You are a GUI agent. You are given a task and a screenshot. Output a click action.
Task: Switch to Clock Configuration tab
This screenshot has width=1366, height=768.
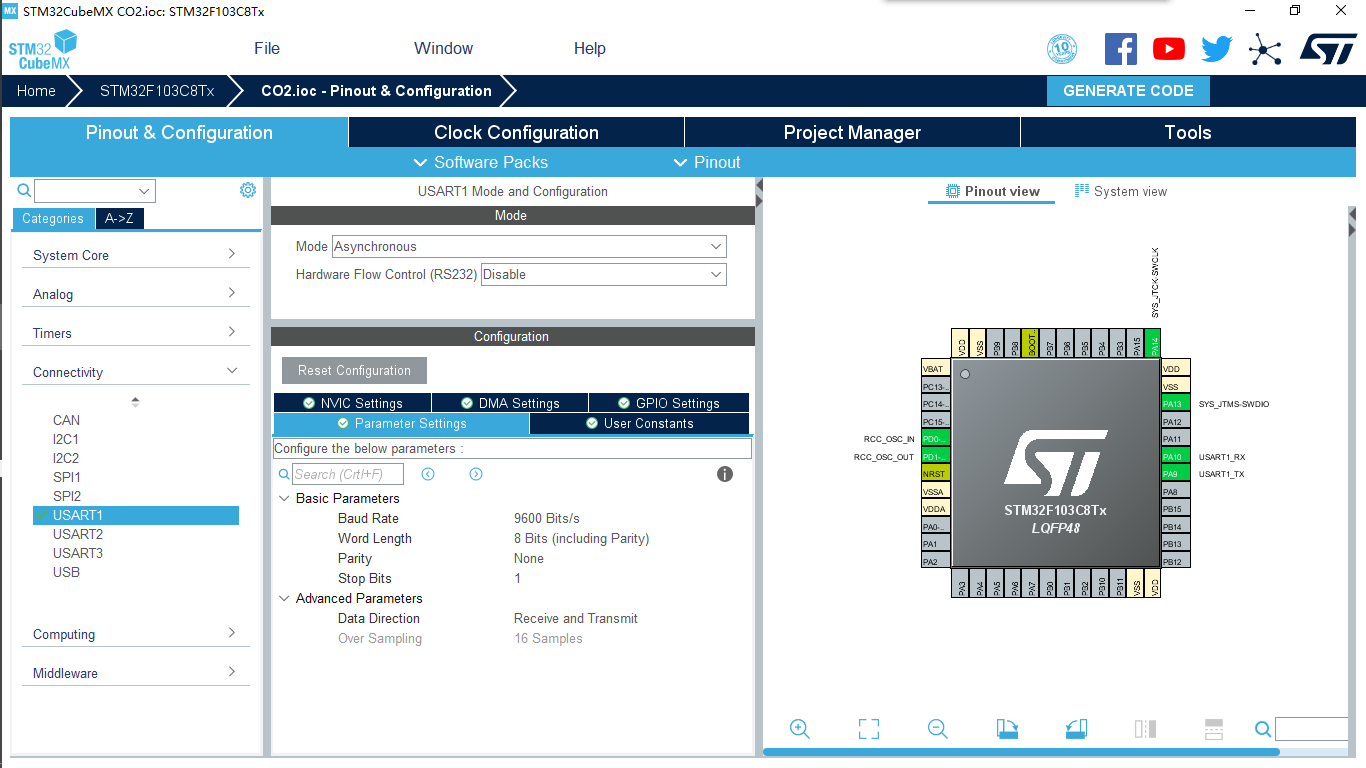pyautogui.click(x=516, y=132)
